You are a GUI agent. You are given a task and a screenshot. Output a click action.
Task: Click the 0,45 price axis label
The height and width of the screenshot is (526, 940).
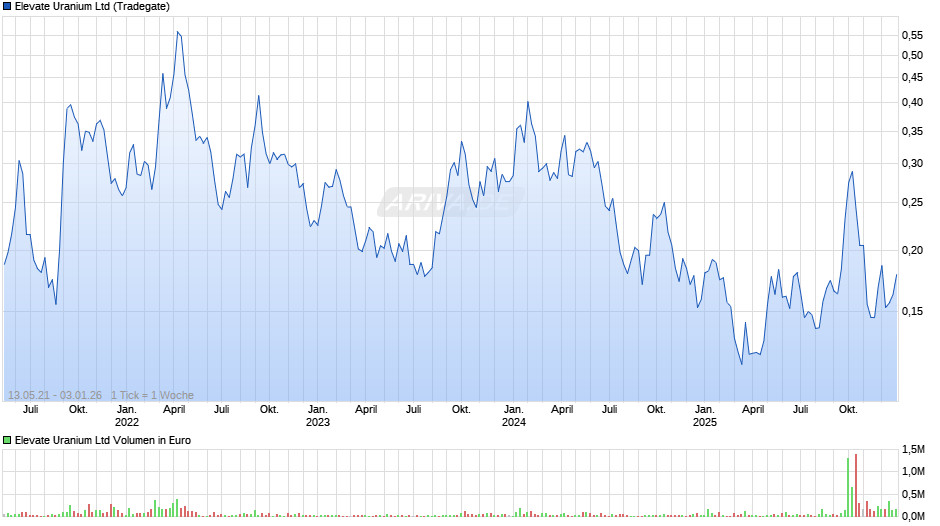tap(912, 77)
